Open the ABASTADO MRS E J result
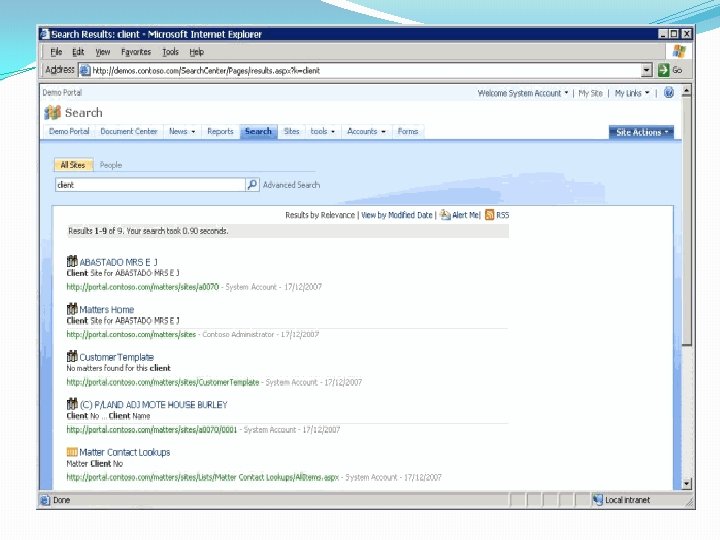Viewport: 720px width, 540px height. (118, 262)
